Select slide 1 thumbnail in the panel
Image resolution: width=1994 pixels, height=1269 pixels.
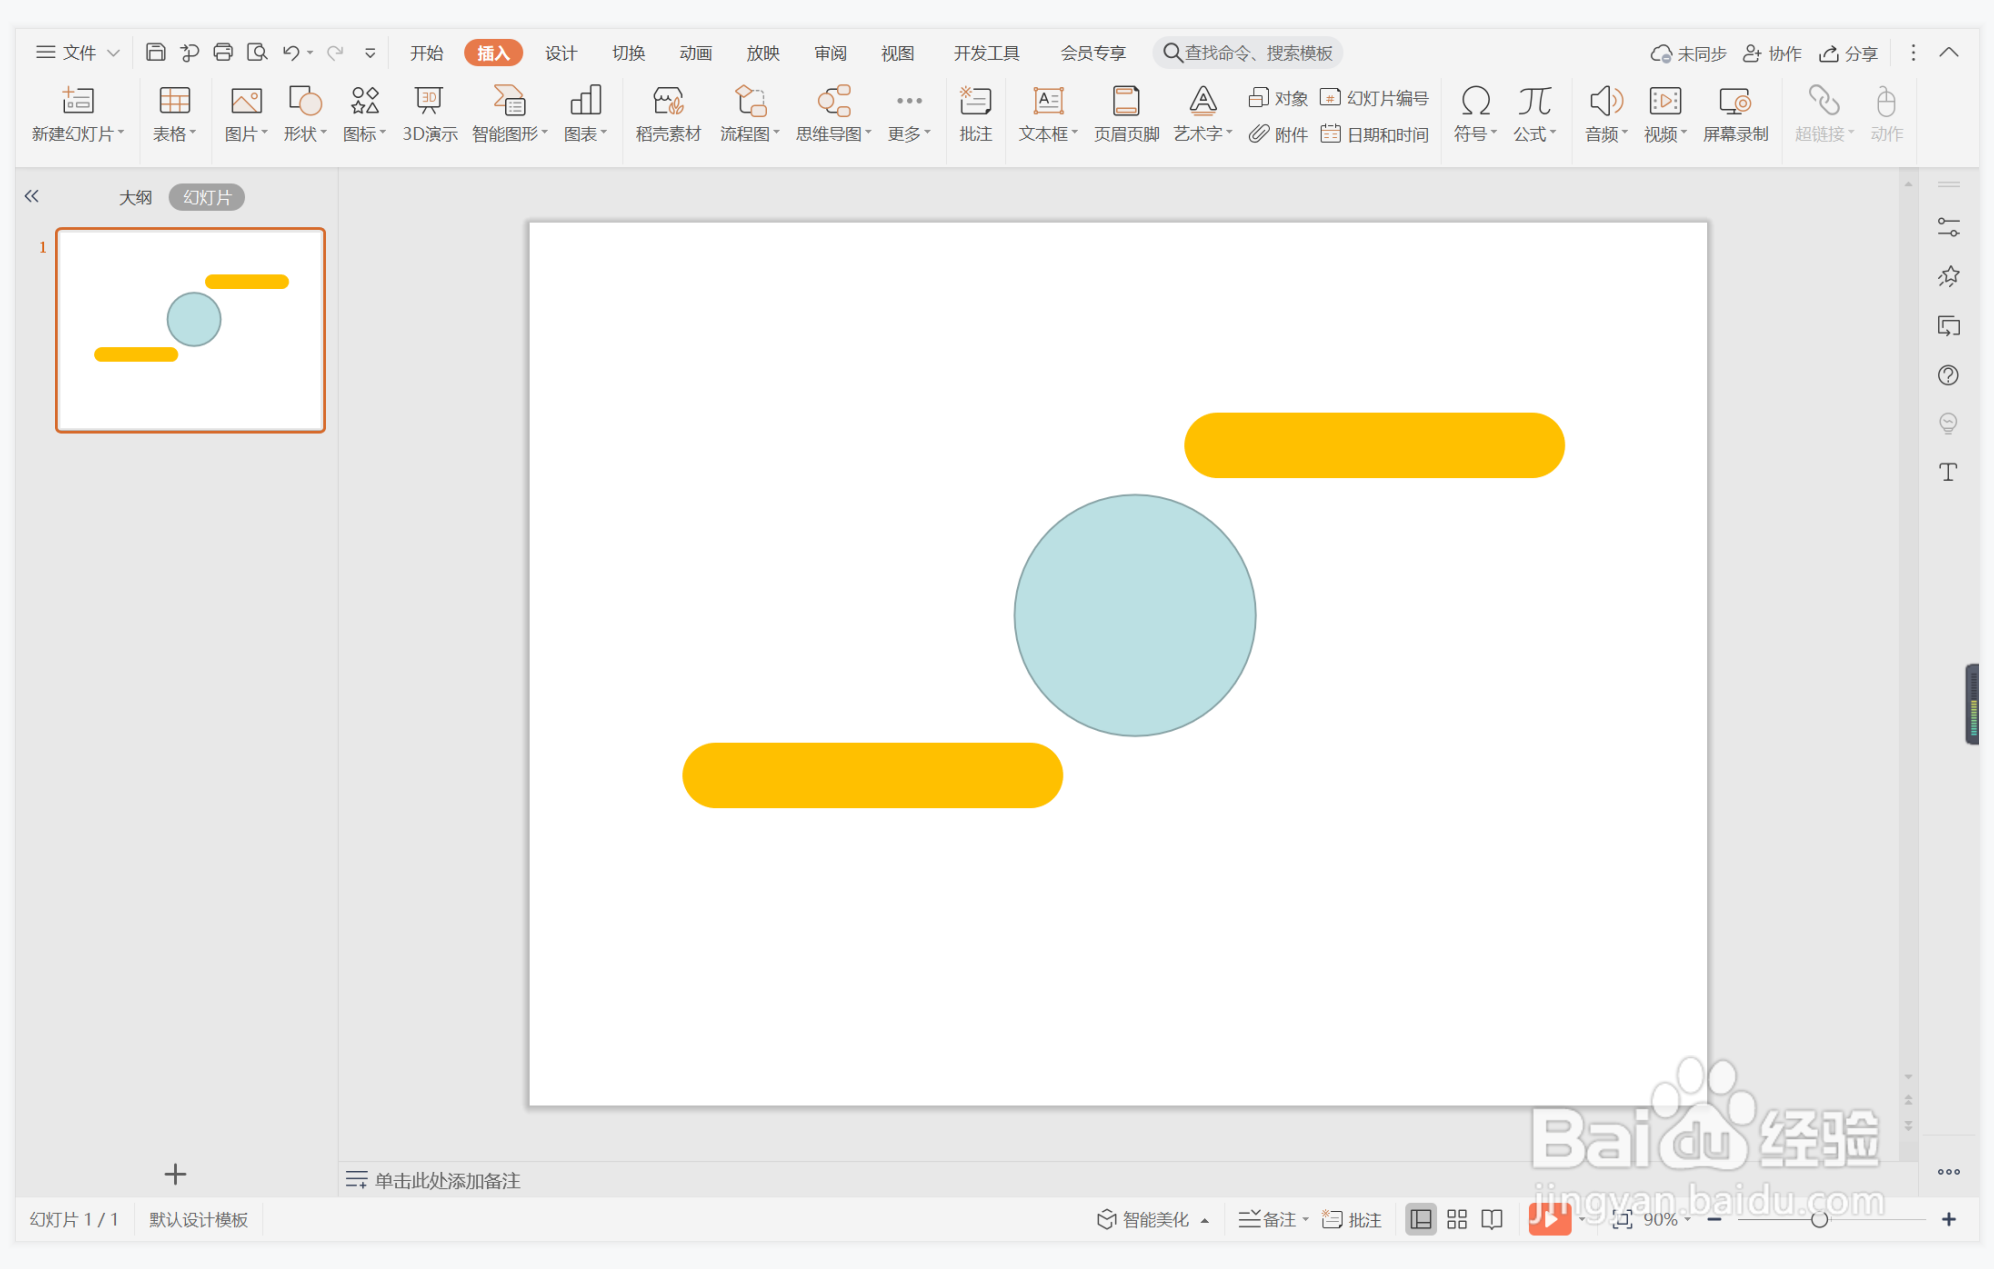(190, 330)
